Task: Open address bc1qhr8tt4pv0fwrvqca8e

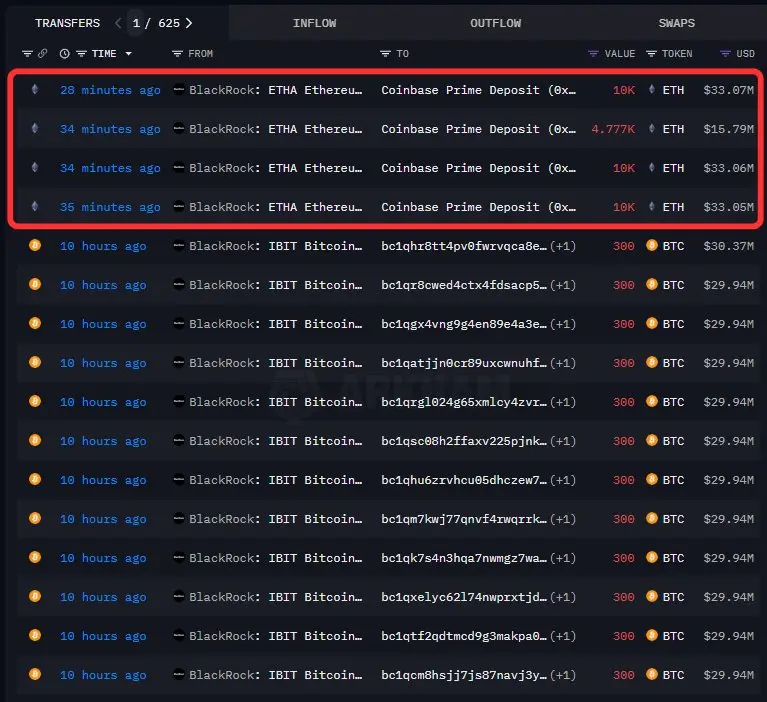Action: point(464,246)
